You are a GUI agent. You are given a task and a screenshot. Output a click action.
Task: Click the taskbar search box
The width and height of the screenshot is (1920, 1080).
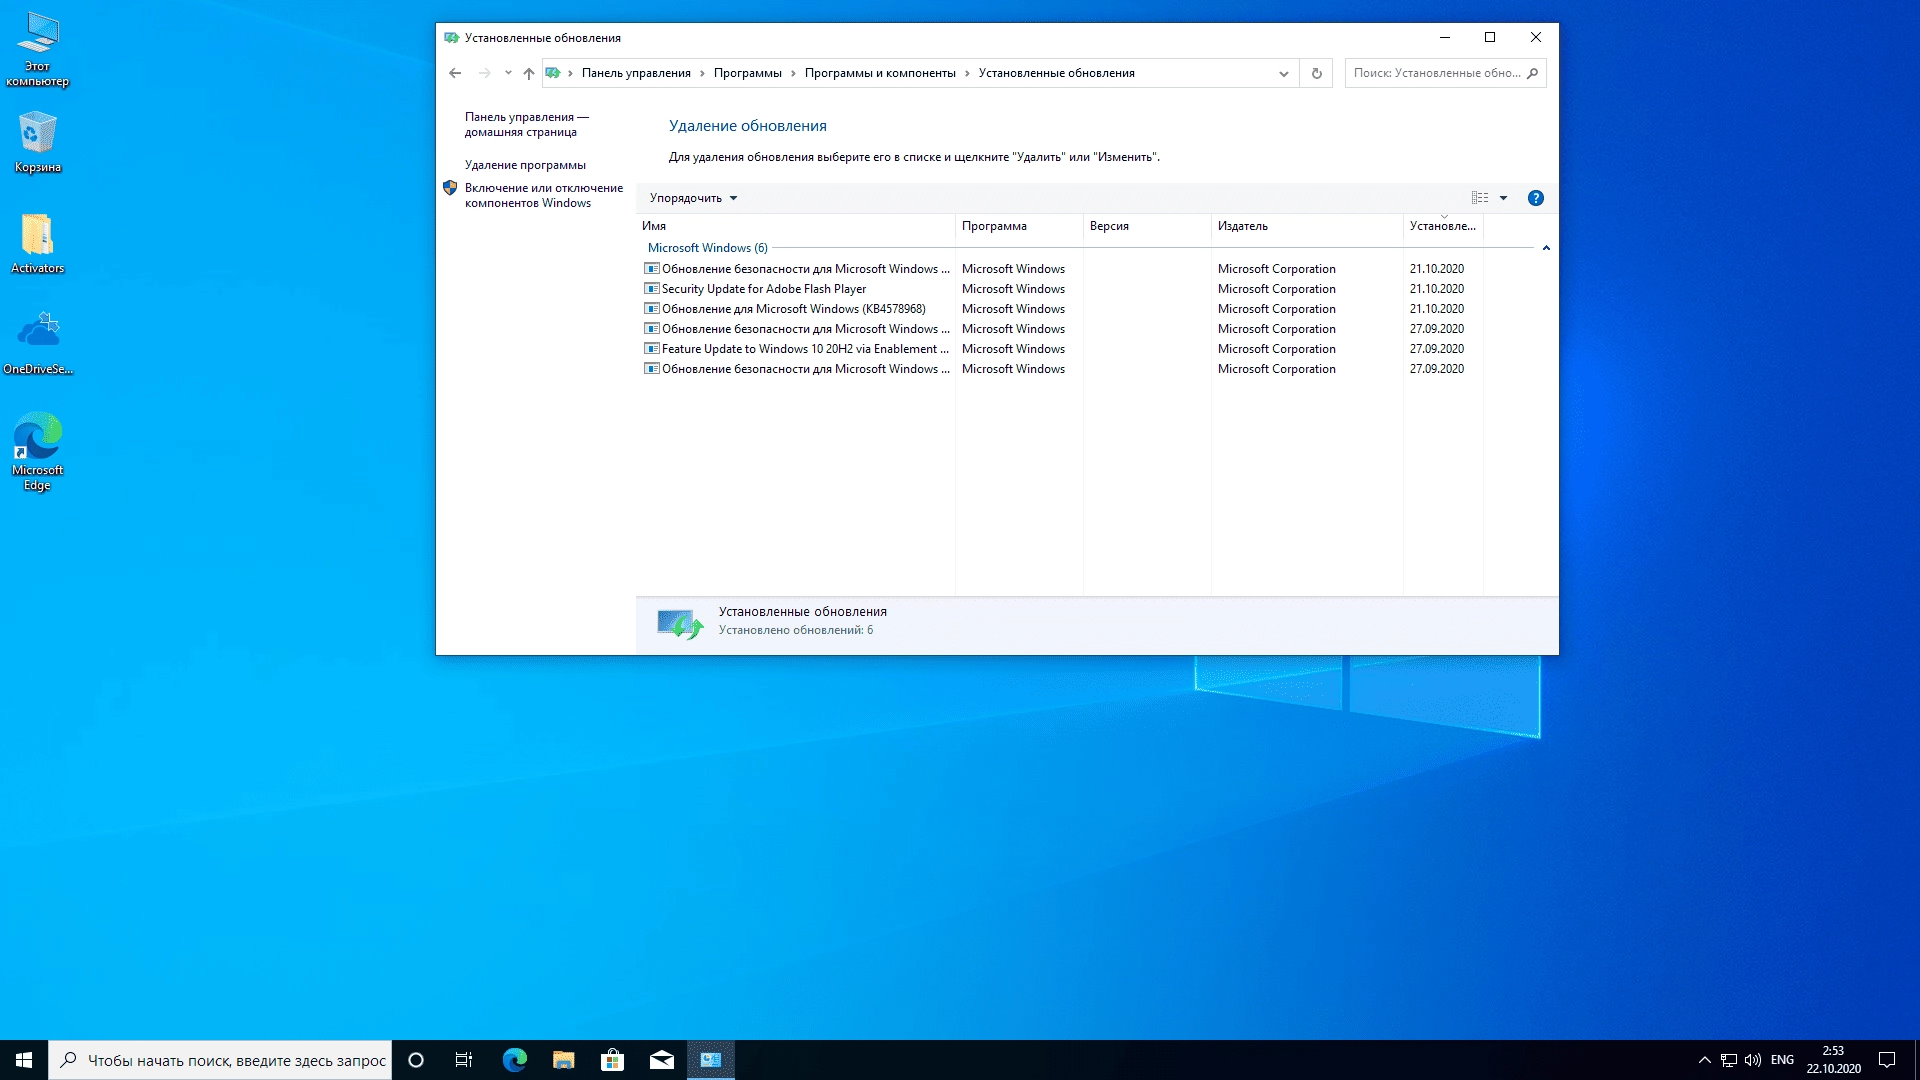coord(220,1060)
